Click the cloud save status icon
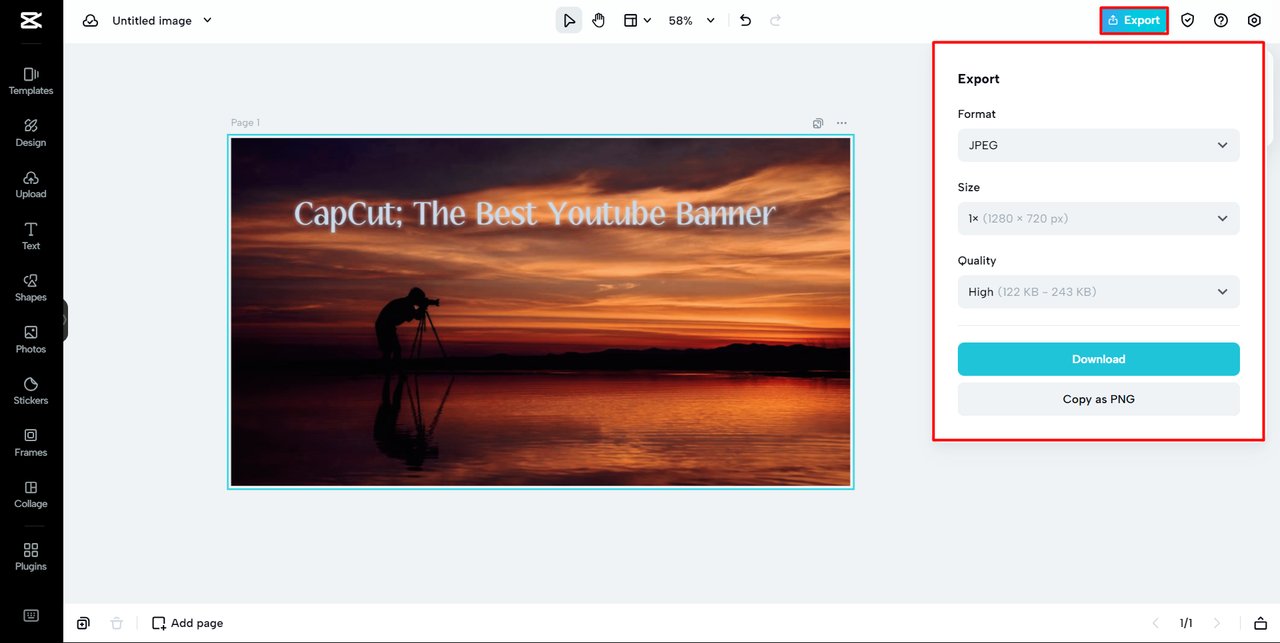Screen dimensions: 1280x643 pyautogui.click(x=90, y=20)
